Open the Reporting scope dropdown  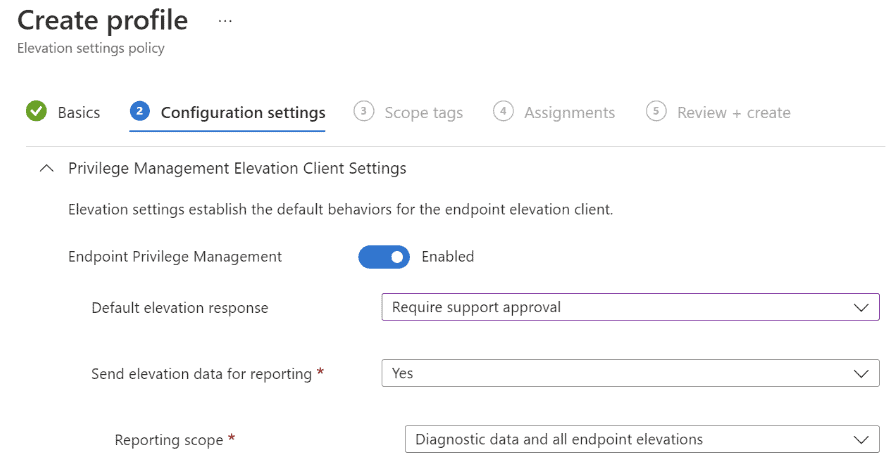pos(642,439)
